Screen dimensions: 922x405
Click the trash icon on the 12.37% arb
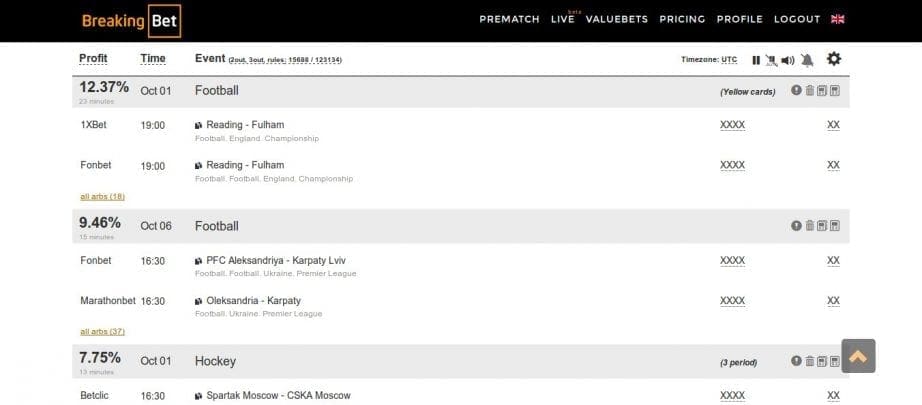tap(810, 91)
